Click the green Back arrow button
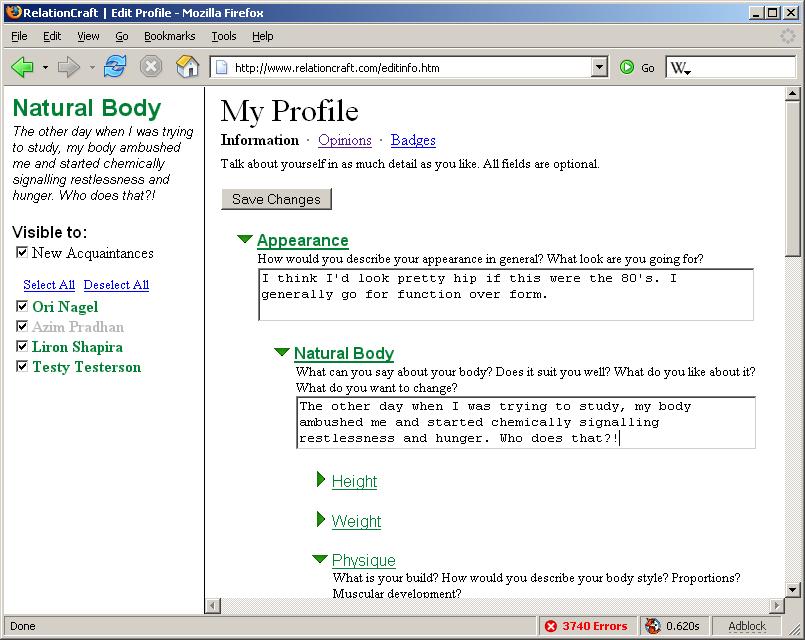 (22, 67)
